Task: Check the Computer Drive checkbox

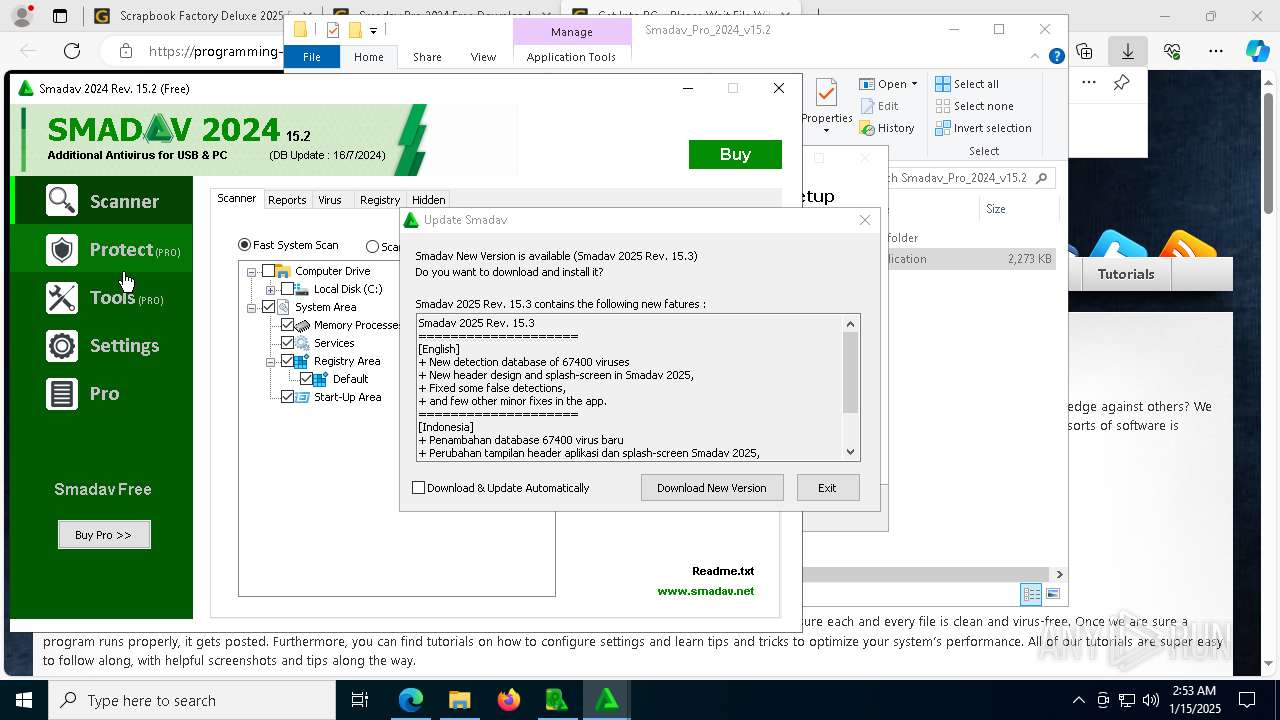Action: click(268, 271)
